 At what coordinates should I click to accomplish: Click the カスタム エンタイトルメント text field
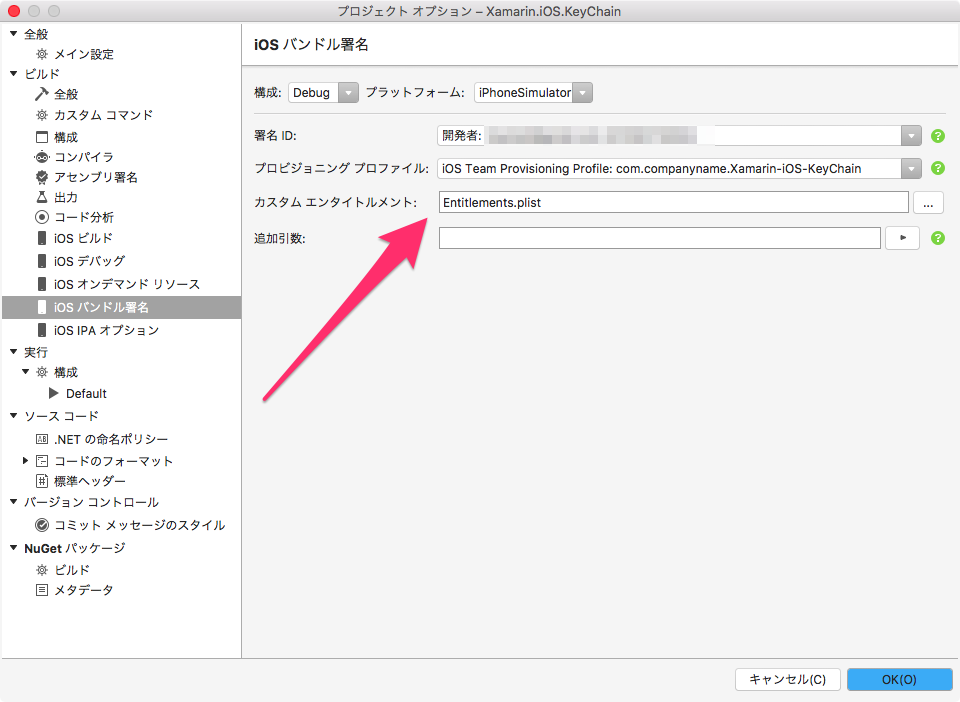pyautogui.click(x=673, y=203)
